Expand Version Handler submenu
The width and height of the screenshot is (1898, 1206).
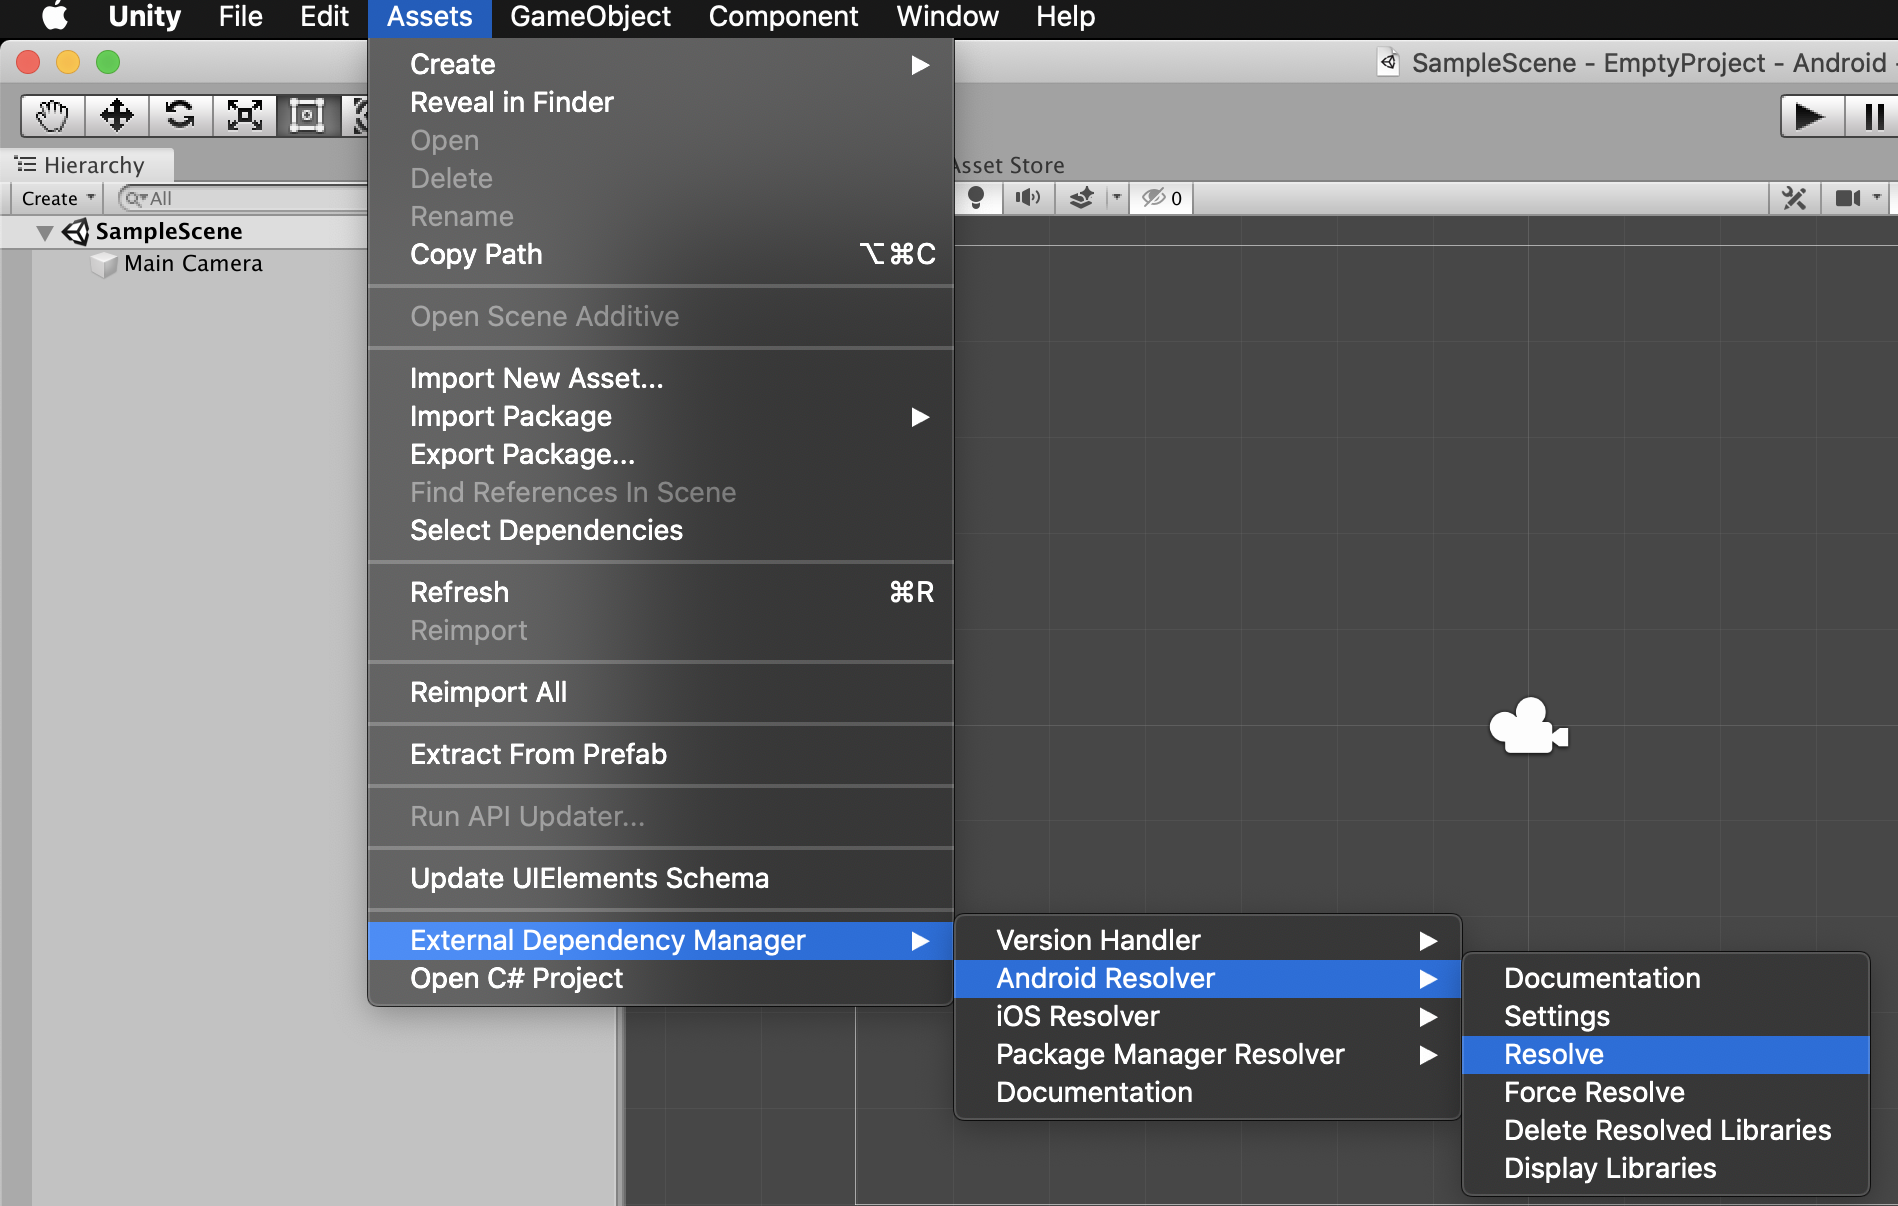1208,940
